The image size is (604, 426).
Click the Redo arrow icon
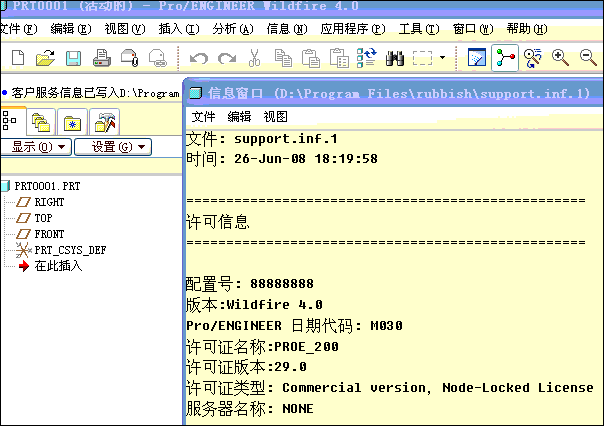pyautogui.click(x=227, y=58)
